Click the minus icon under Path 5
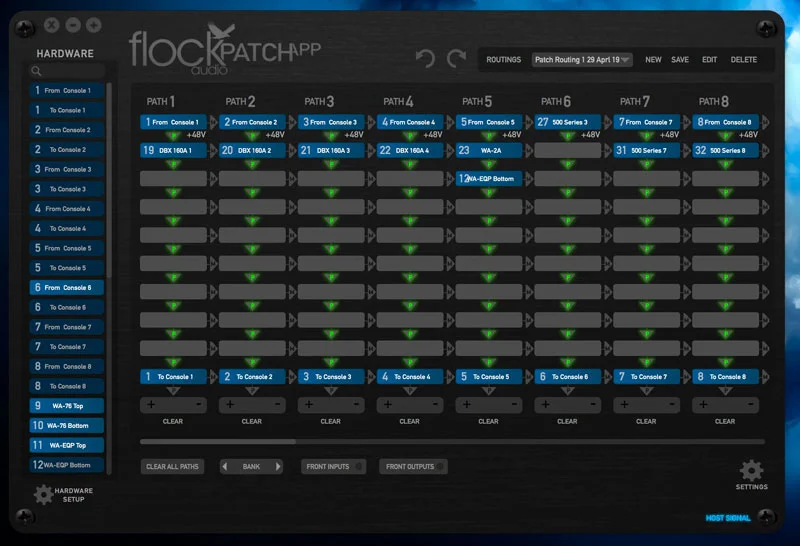Screen dimensions: 800x546 (514, 405)
